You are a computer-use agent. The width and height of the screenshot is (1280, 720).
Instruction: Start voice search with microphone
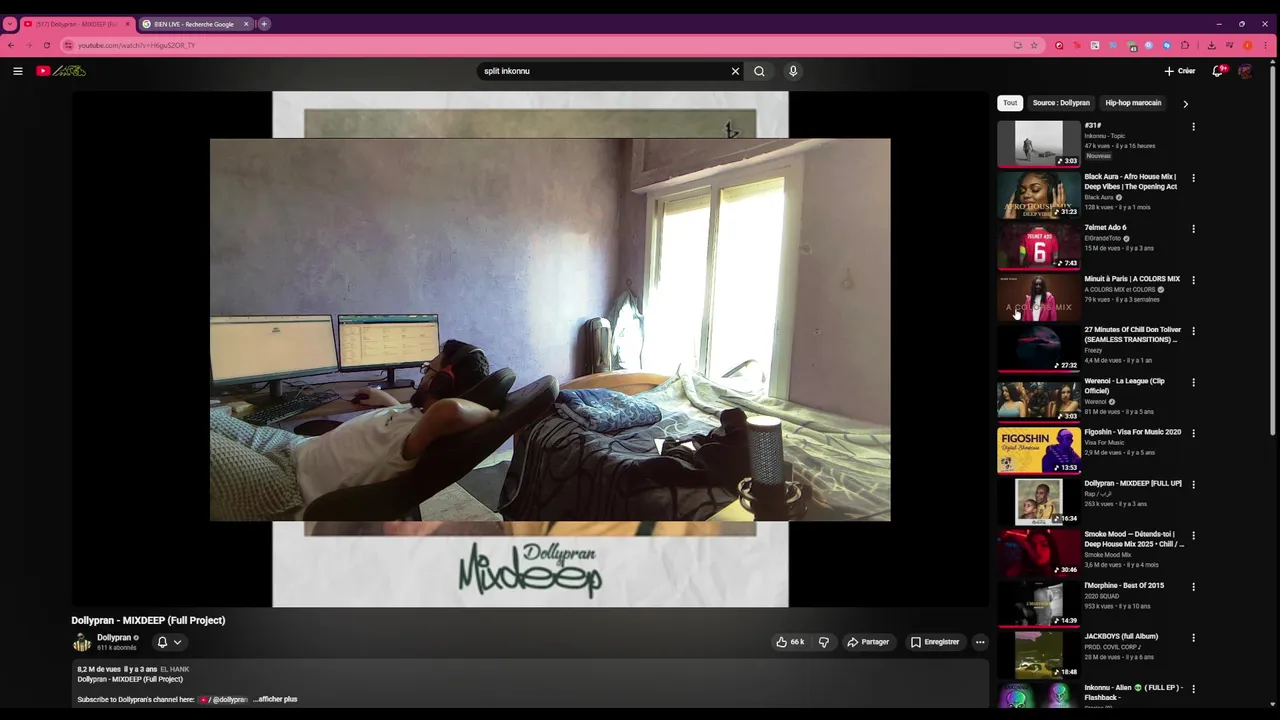point(793,71)
